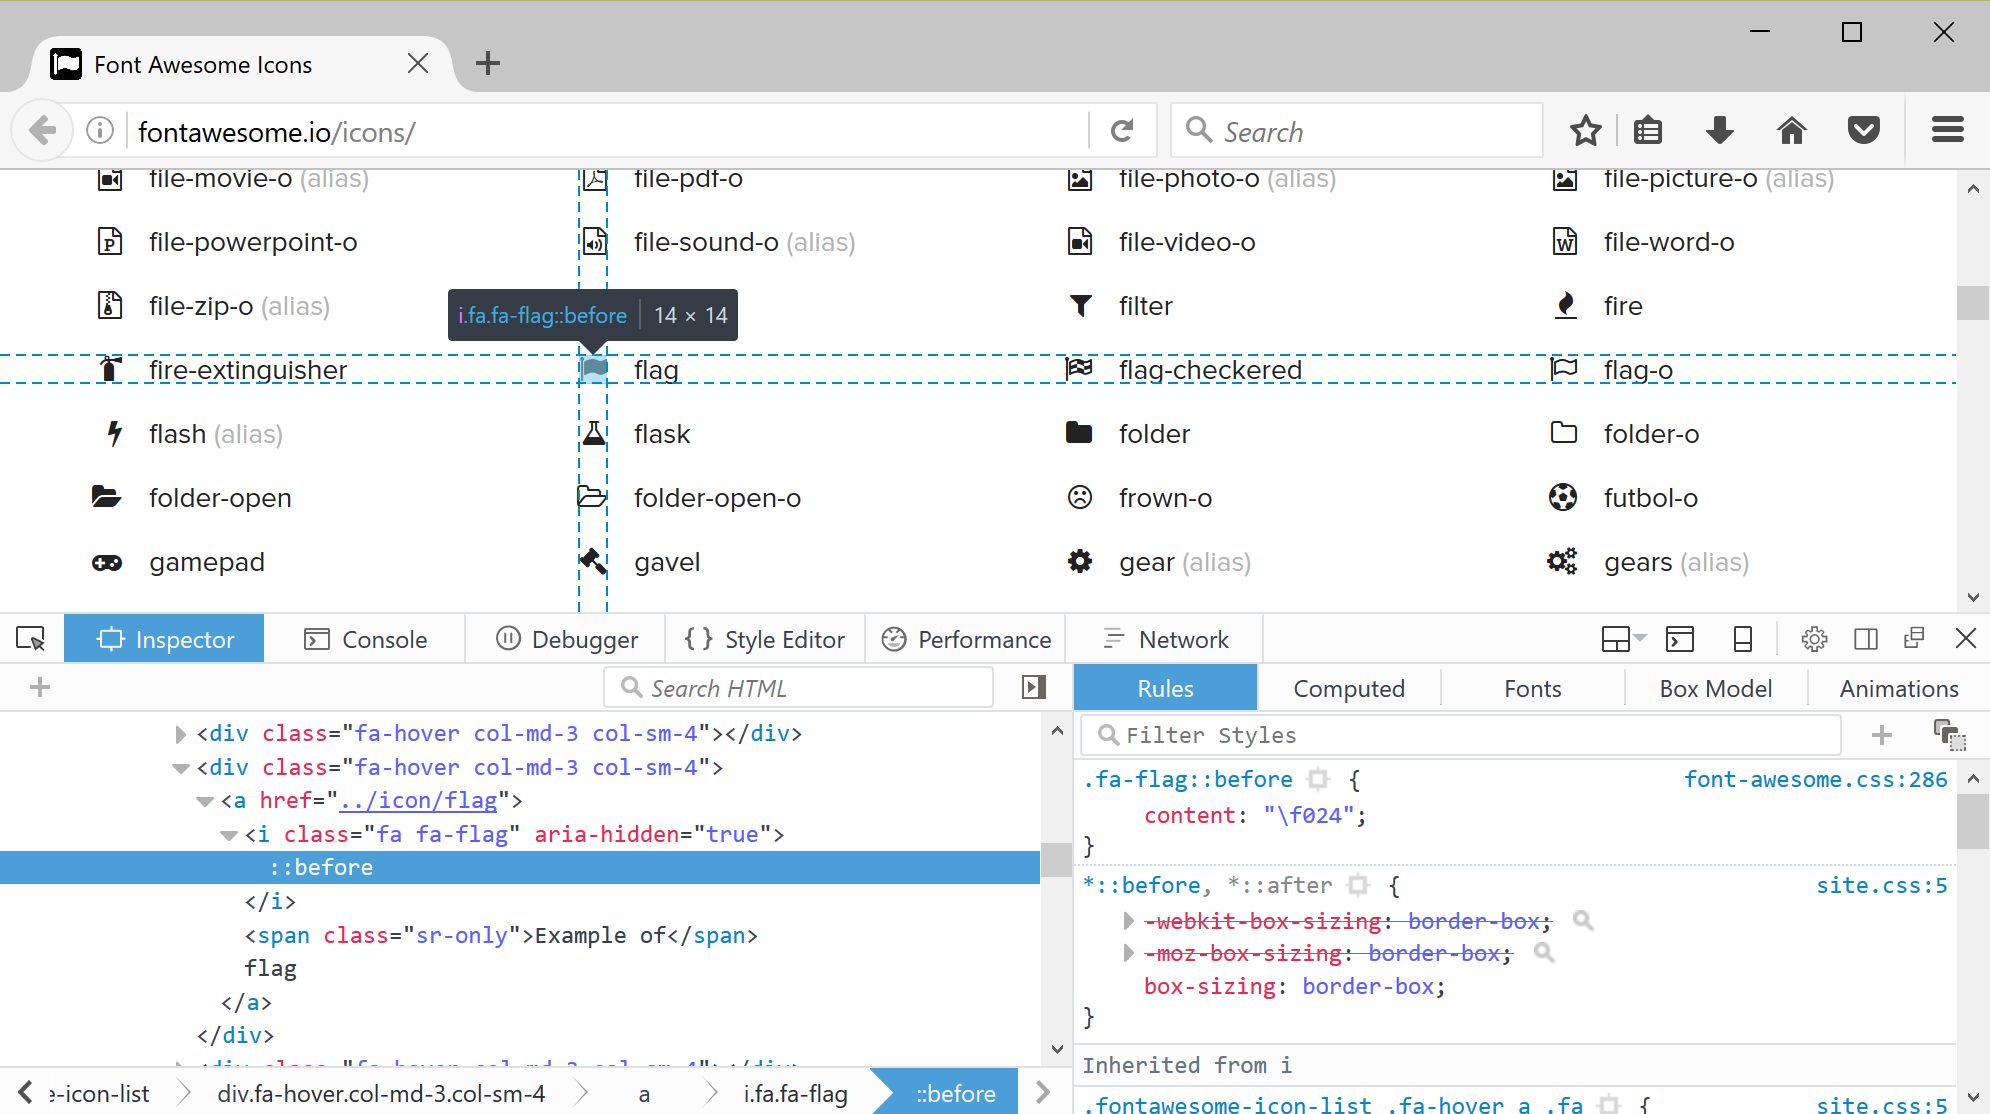Viewport: 1990px width, 1114px height.
Task: Open the hamburger browser menu
Action: point(1947,130)
